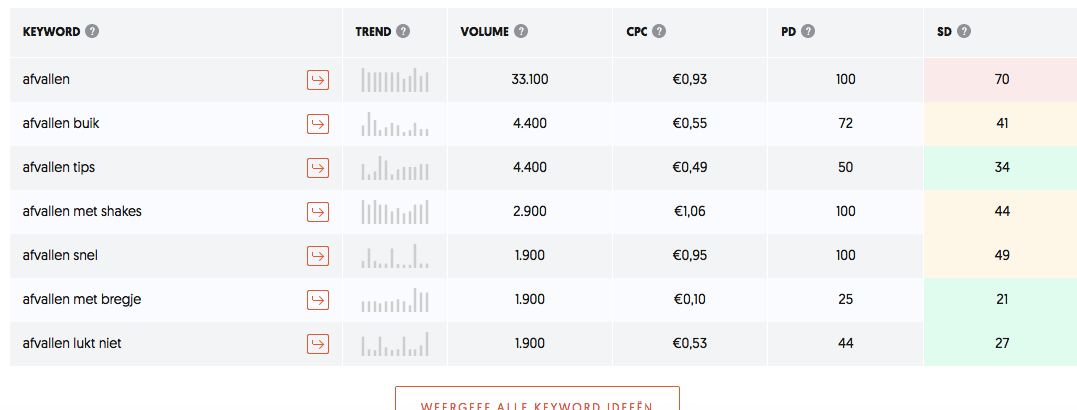Viewport: 1077px width, 410px height.
Task: Click the help icon next to PD
Action: pos(808,32)
